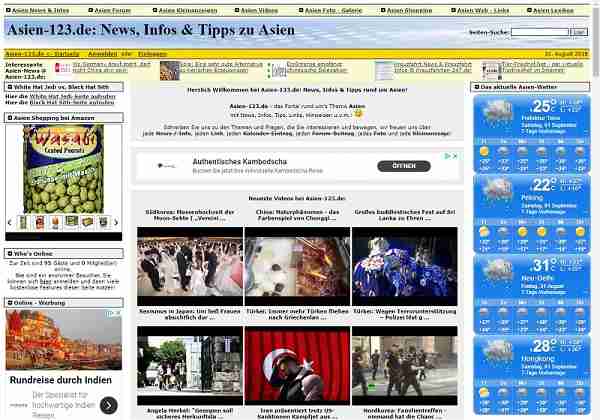Open the Asien News & Infos menu

(x=40, y=11)
